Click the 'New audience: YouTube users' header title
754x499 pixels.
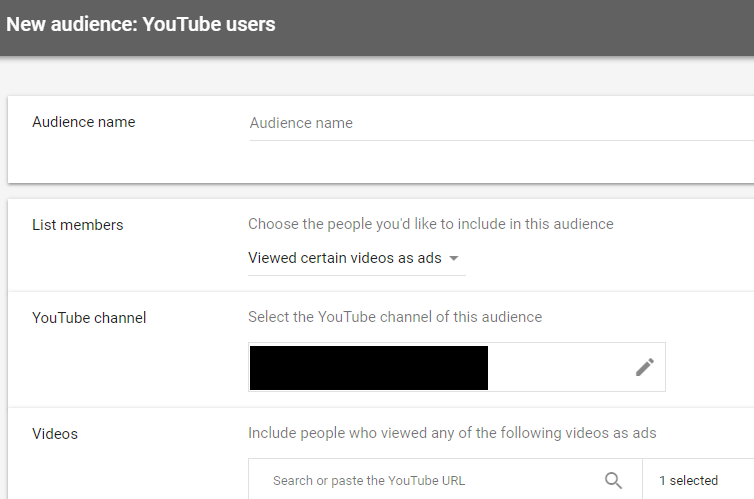[140, 24]
